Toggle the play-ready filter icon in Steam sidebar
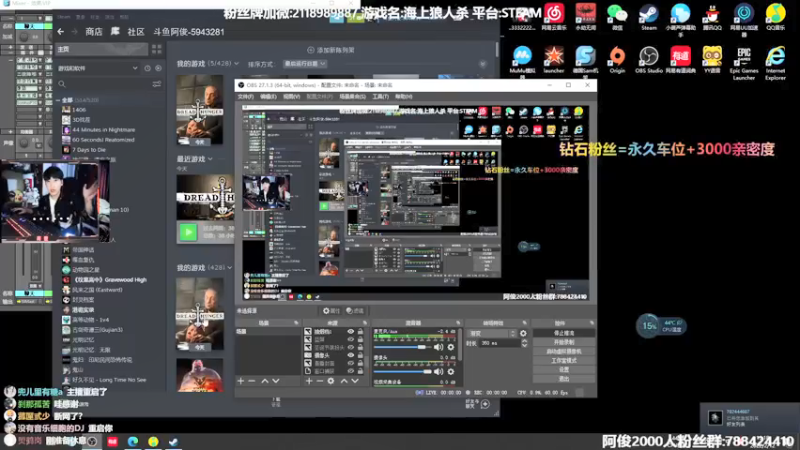Viewport: 800px width, 450px height. coord(158,68)
